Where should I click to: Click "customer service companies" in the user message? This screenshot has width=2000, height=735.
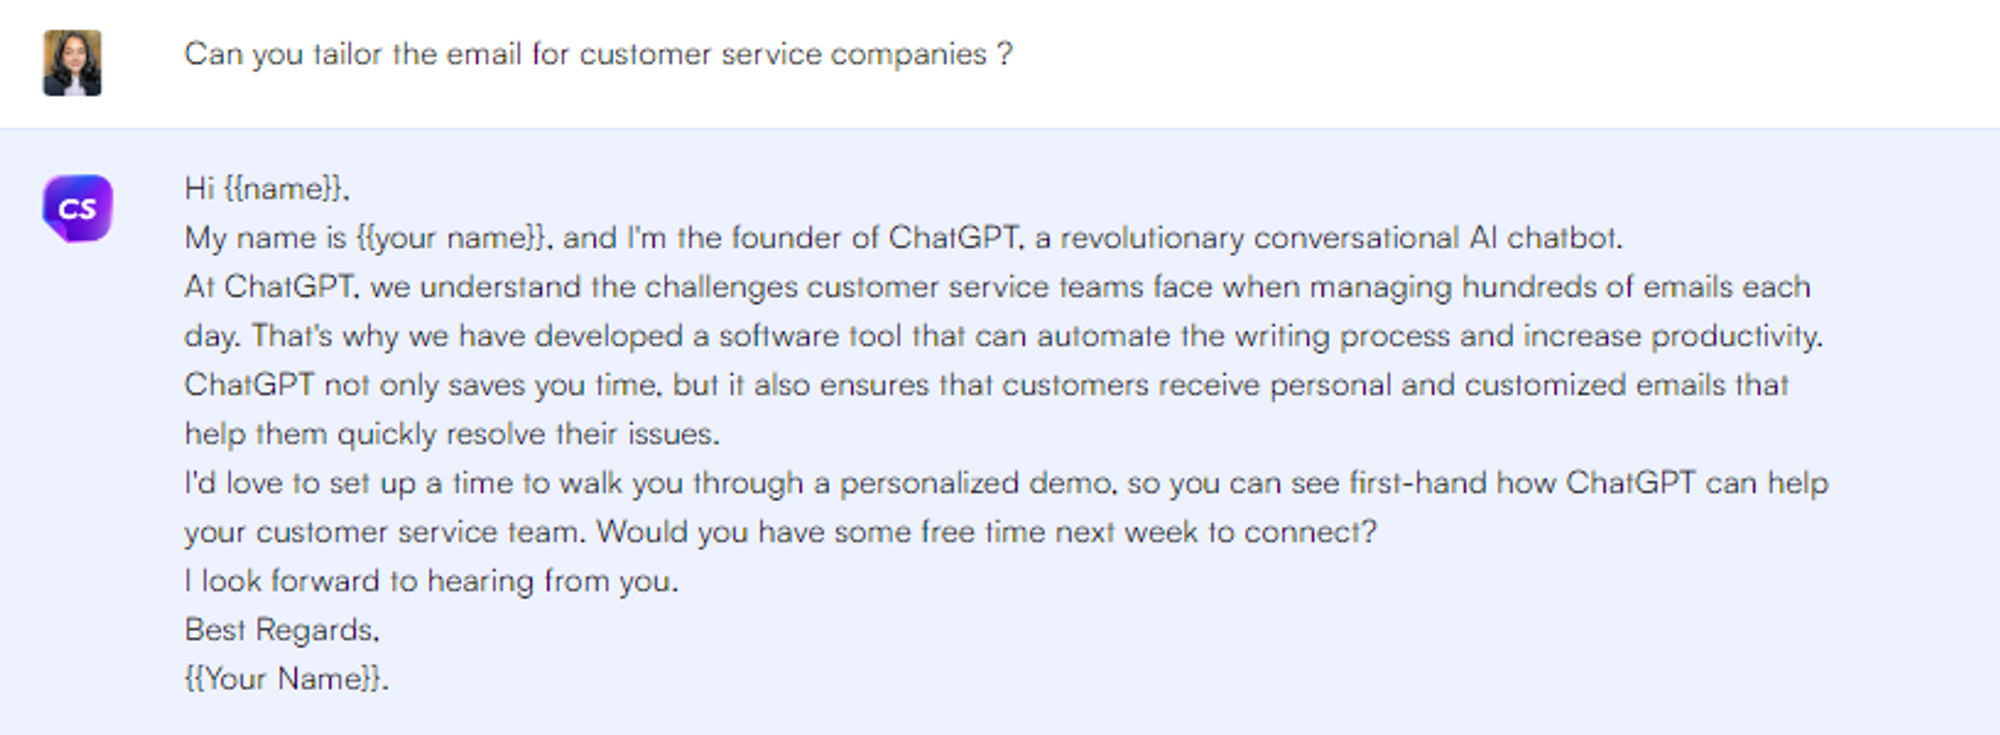click(x=783, y=54)
